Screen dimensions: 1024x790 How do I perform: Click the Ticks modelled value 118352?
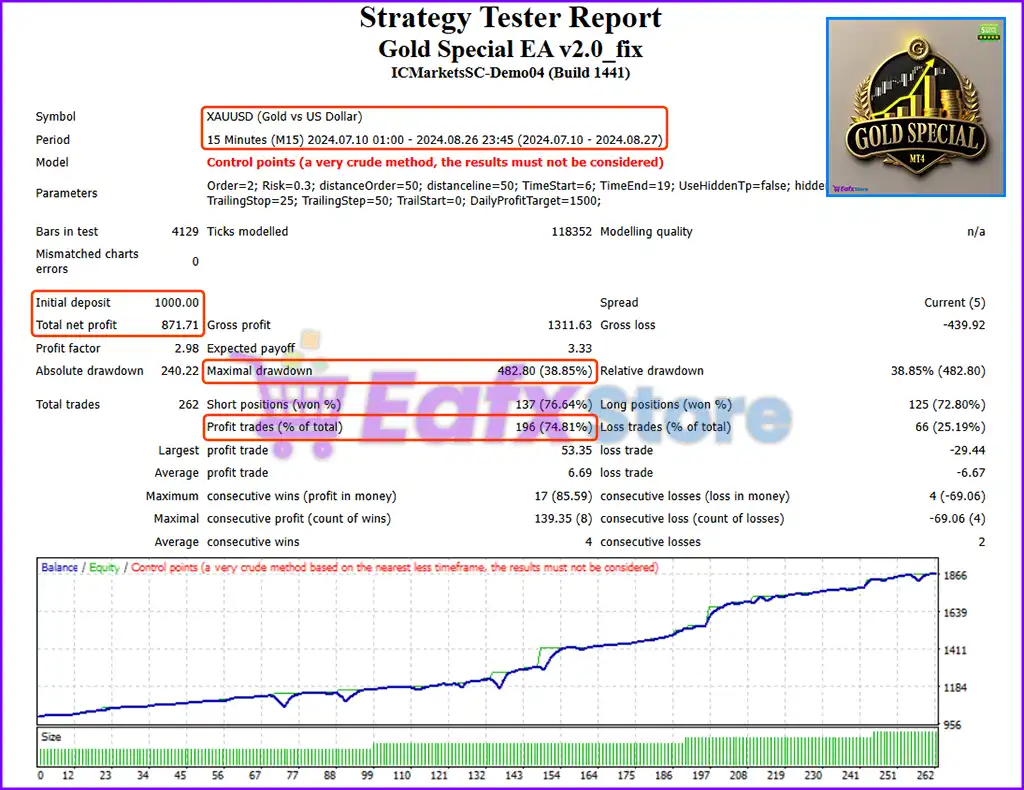[x=571, y=231]
